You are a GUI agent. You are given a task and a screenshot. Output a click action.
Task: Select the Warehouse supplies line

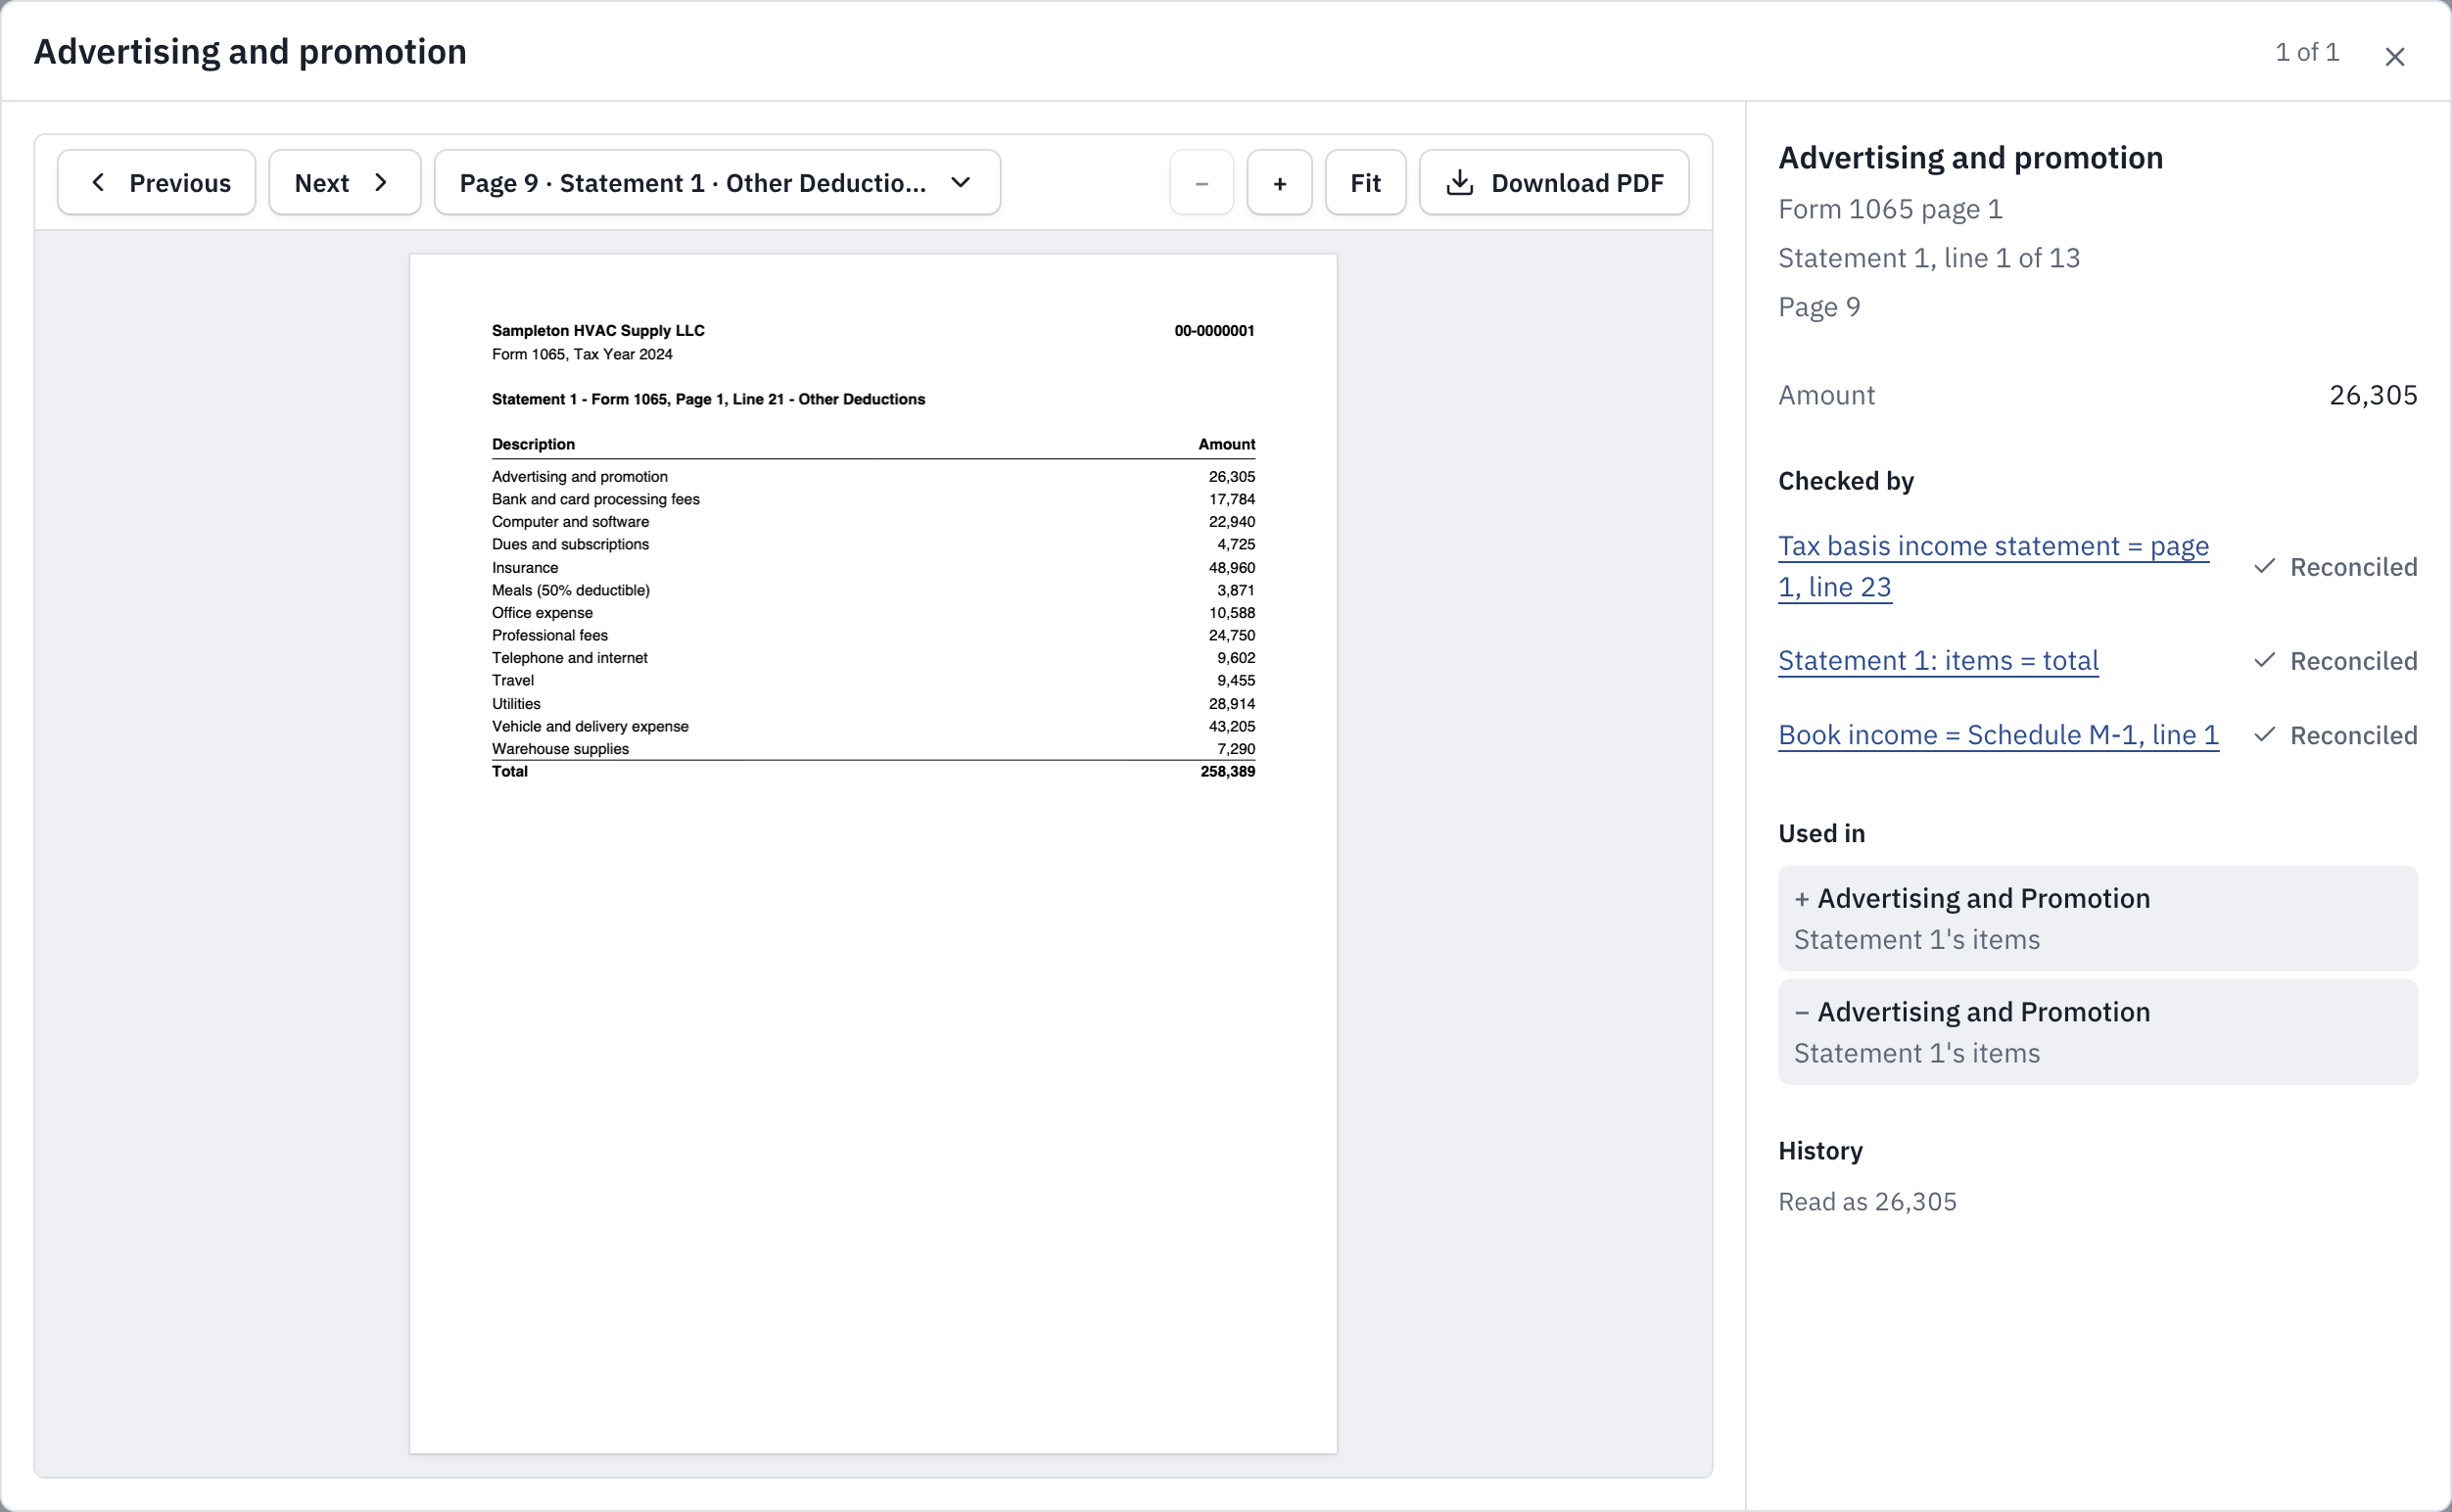(873, 749)
